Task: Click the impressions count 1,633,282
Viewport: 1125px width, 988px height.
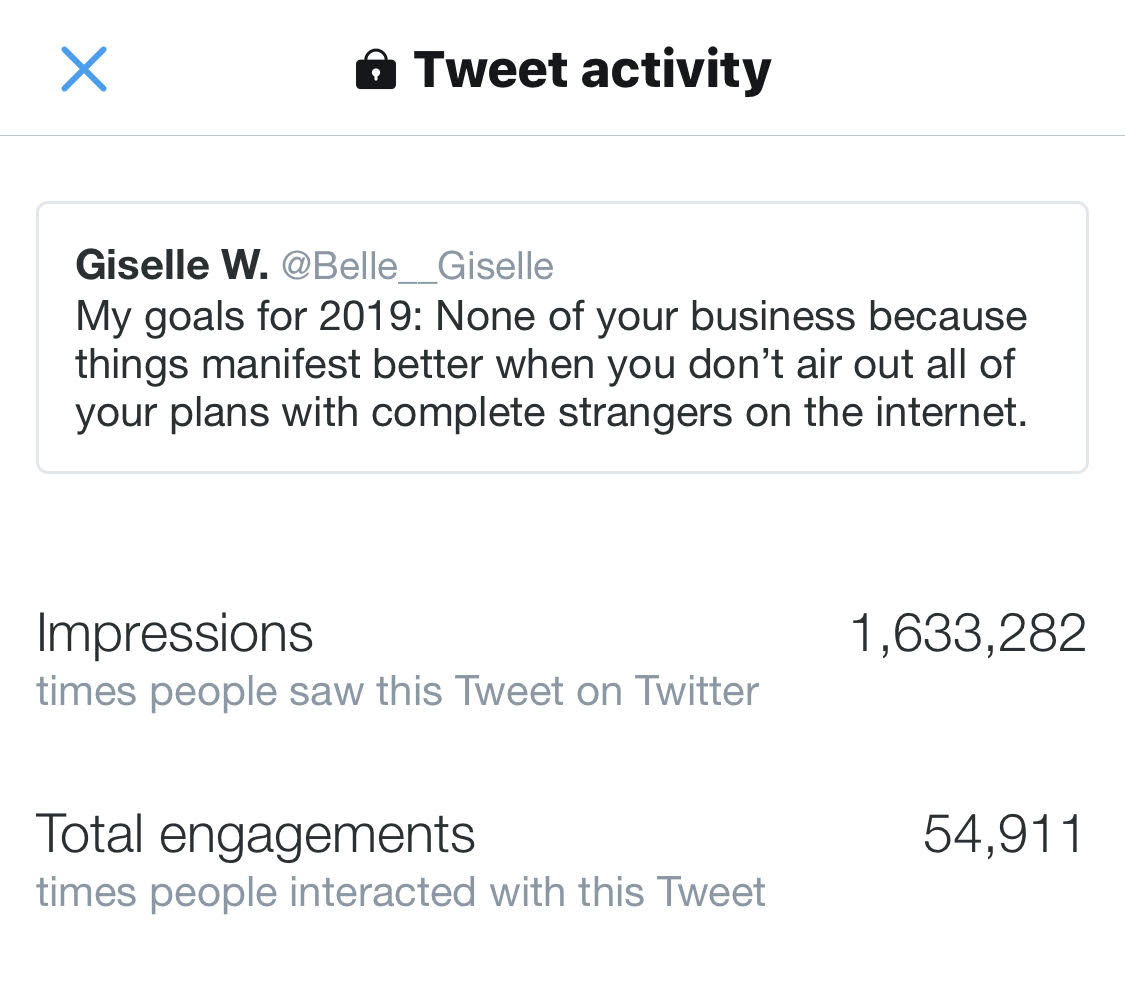Action: pyautogui.click(x=968, y=634)
